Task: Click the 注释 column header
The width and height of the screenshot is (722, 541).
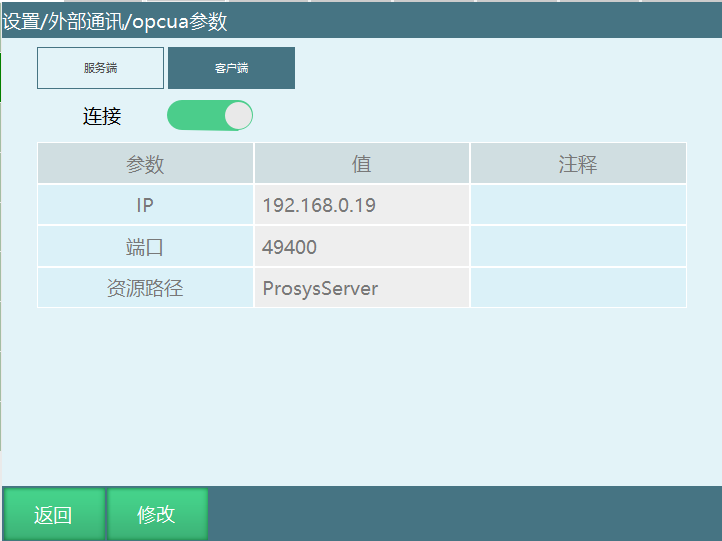Action: click(578, 164)
